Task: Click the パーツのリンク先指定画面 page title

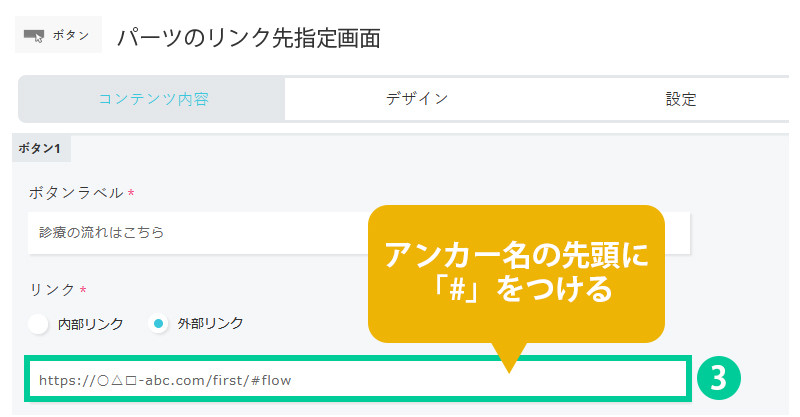Action: (x=248, y=37)
